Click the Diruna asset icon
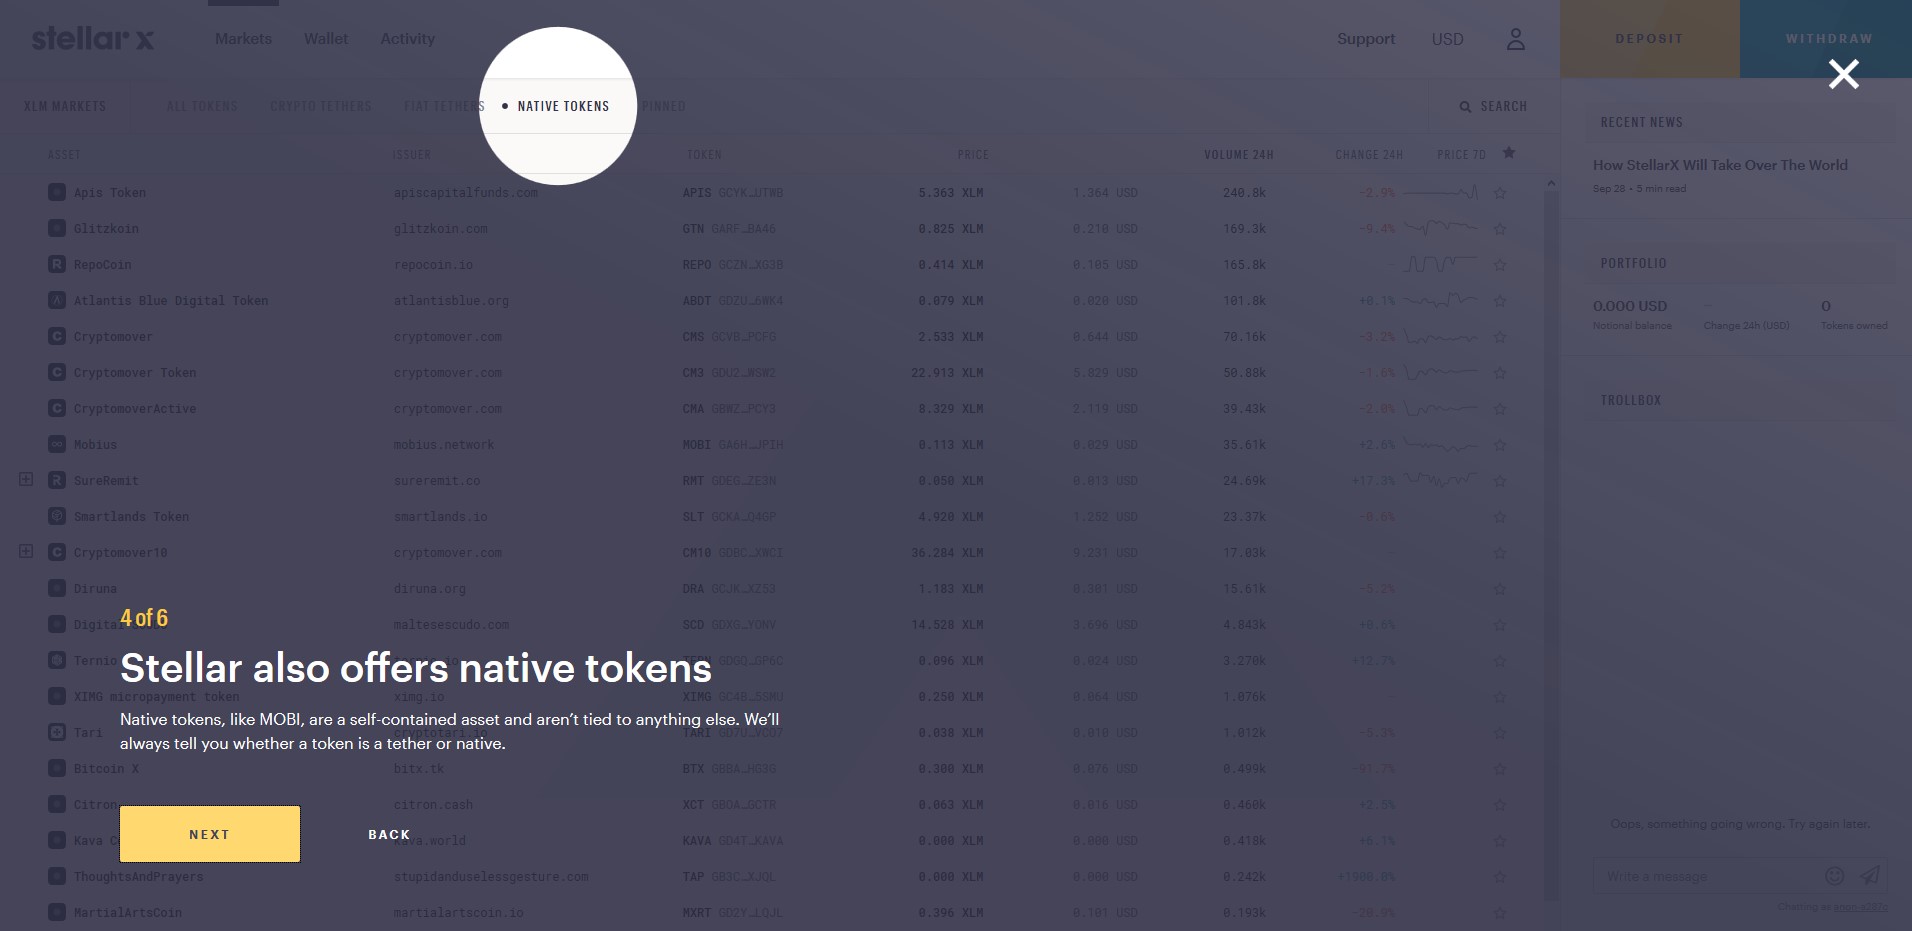Screen dimensions: 1912x931 57,588
